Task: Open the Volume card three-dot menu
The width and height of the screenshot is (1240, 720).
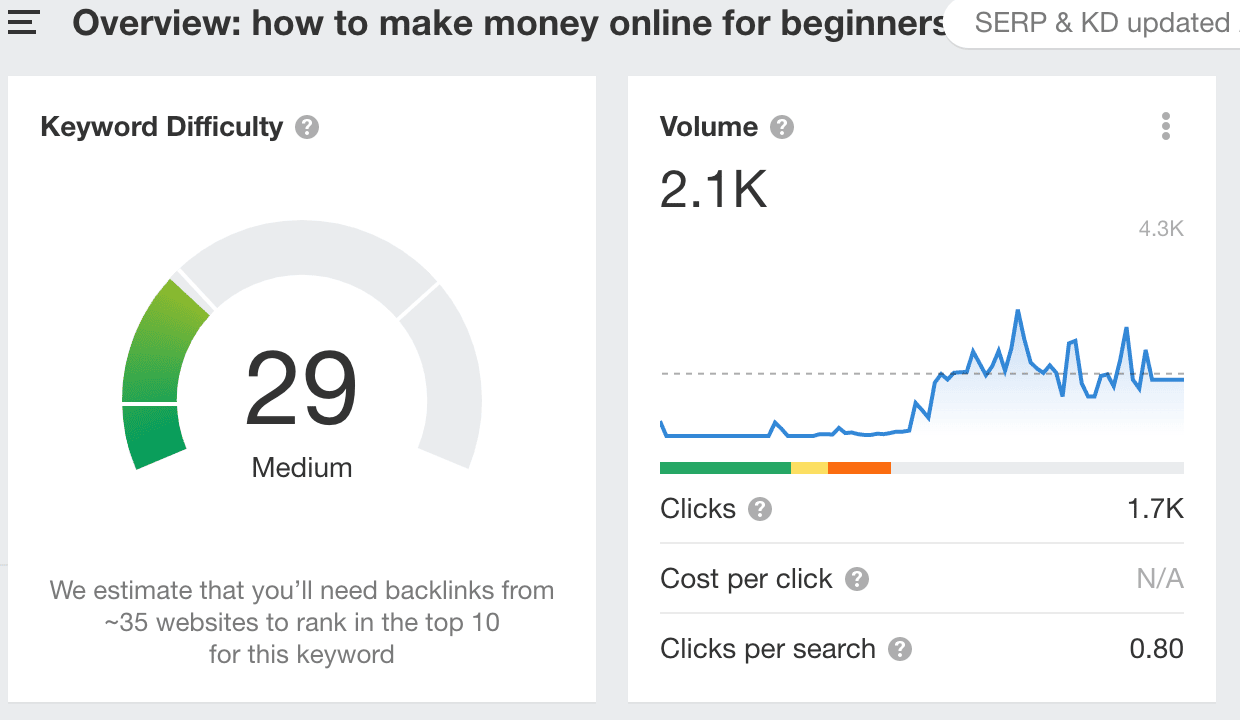Action: coord(1165,127)
